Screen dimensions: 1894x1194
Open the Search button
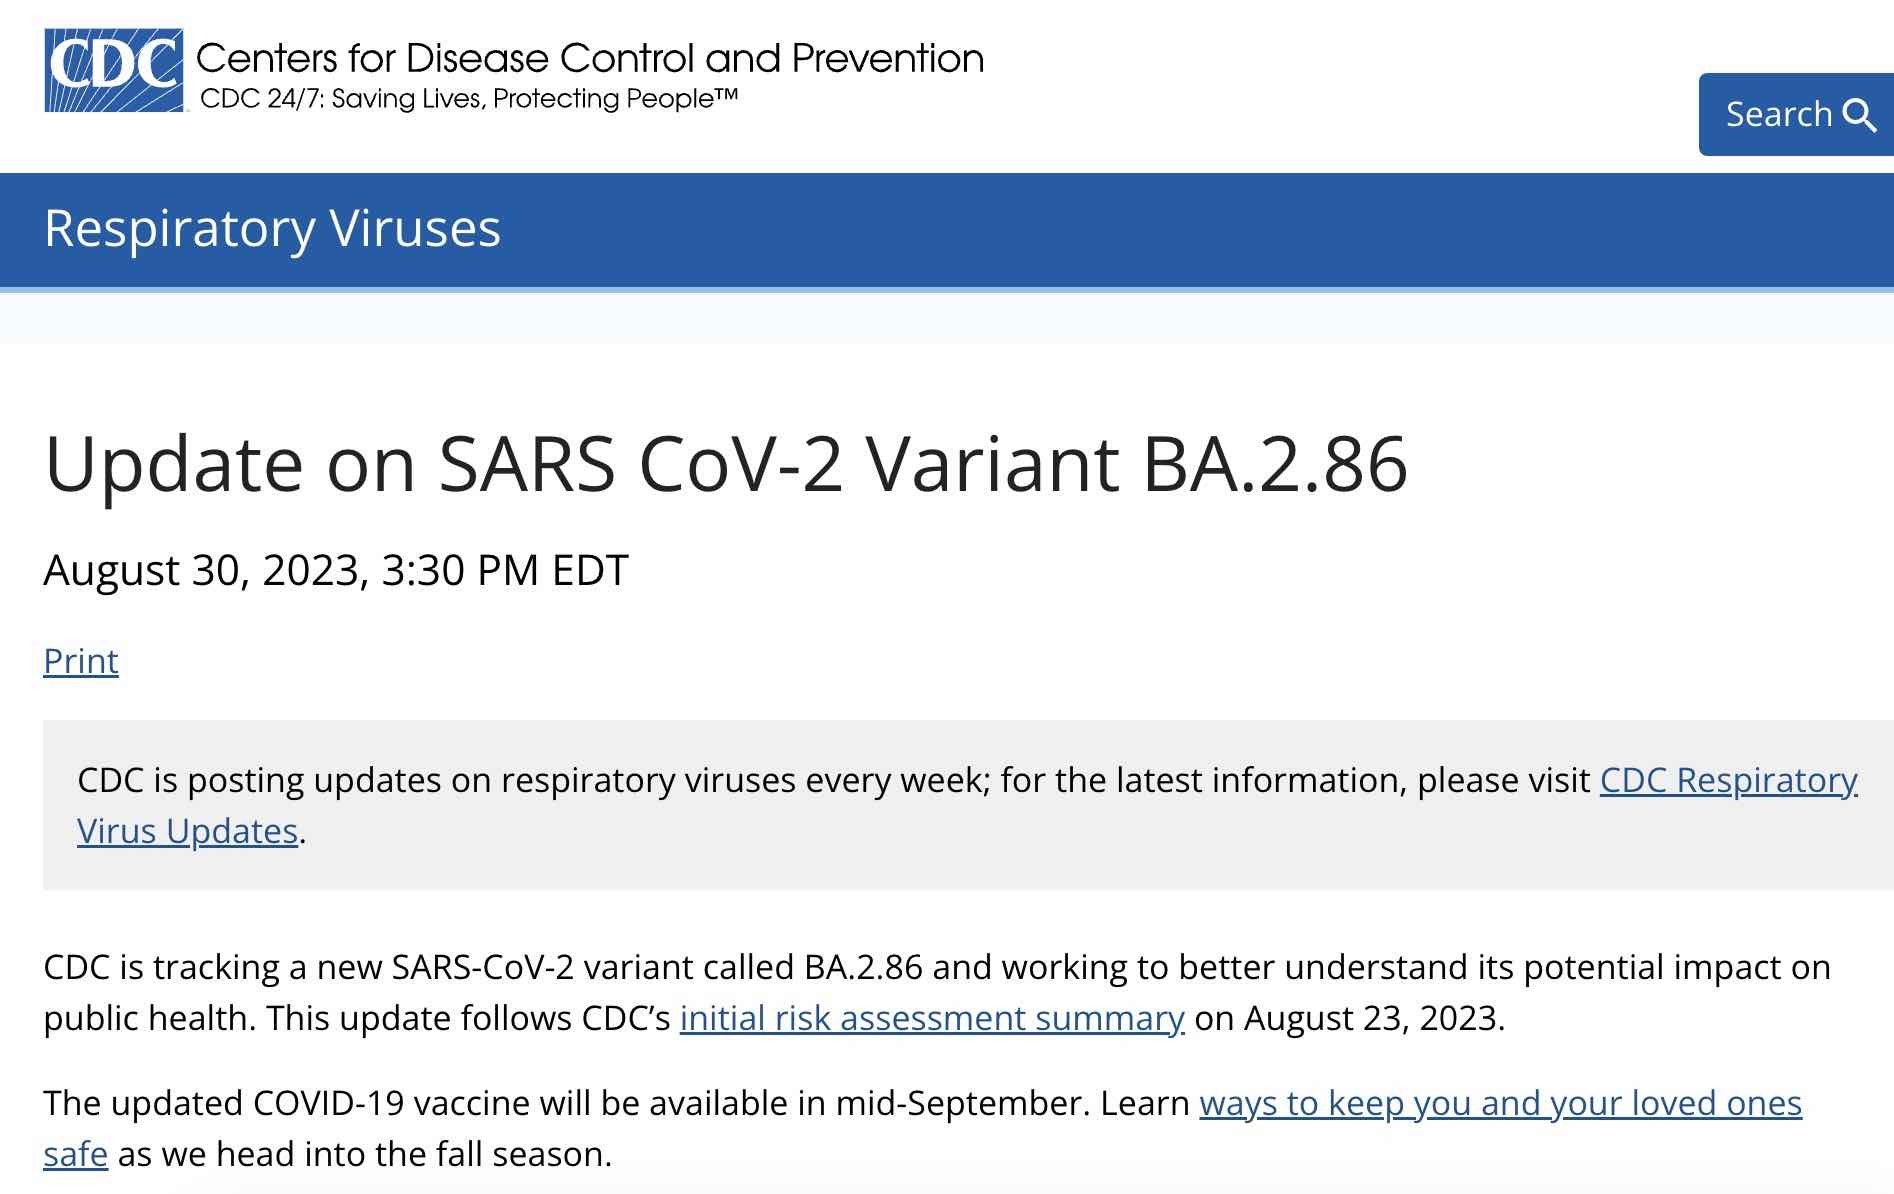coord(1796,114)
